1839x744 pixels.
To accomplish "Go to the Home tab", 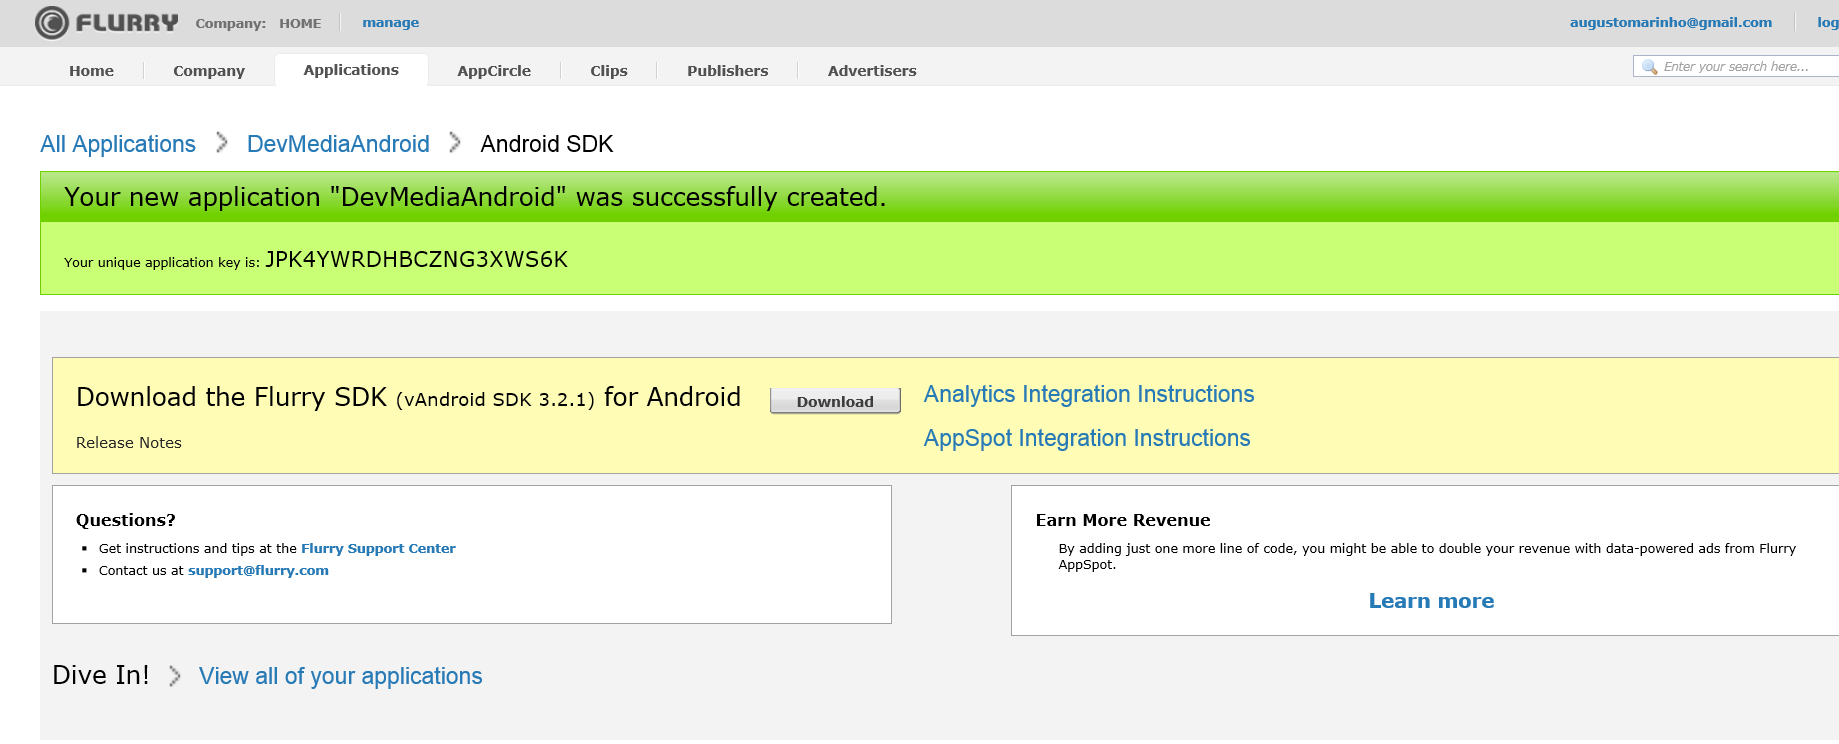I will tap(91, 71).
